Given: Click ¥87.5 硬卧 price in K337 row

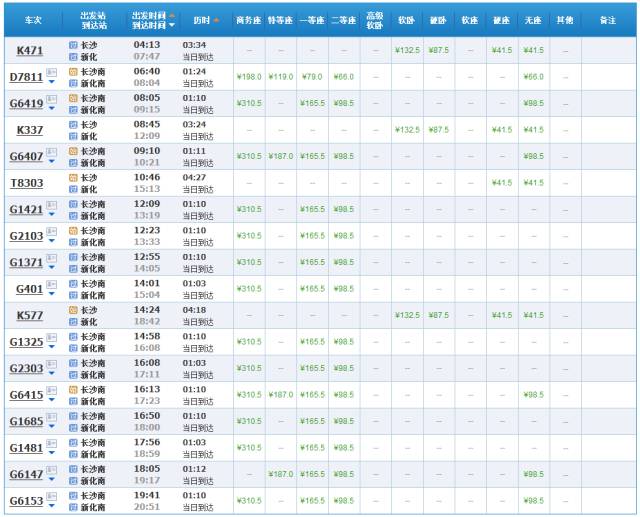Looking at the screenshot, I should point(439,130).
